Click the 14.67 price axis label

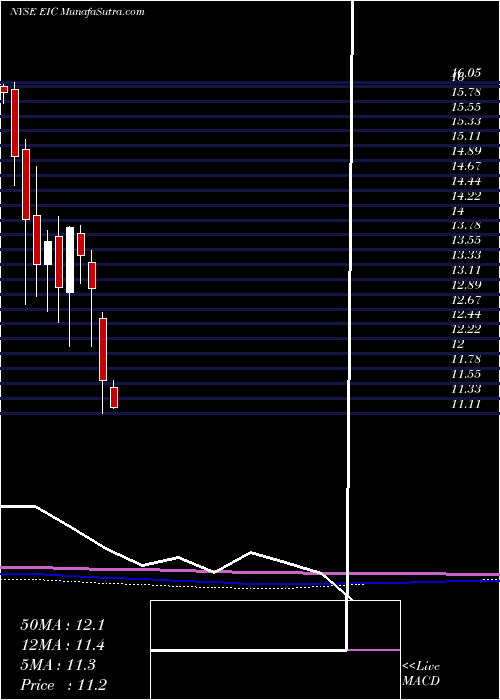pyautogui.click(x=466, y=167)
